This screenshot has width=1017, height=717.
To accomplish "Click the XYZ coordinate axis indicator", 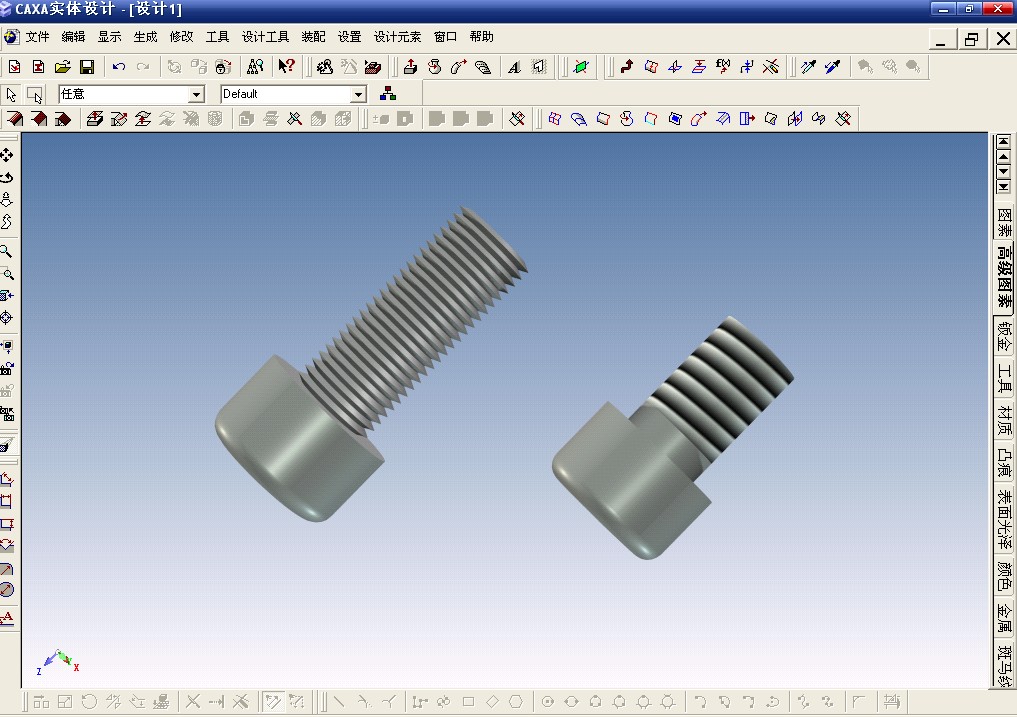I will tap(58, 662).
